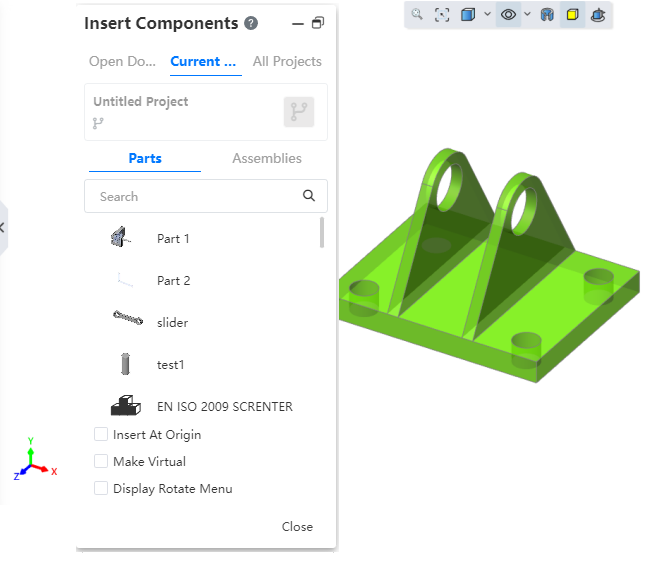Open the Insert Components help icon
The height and width of the screenshot is (562, 648).
(x=251, y=24)
